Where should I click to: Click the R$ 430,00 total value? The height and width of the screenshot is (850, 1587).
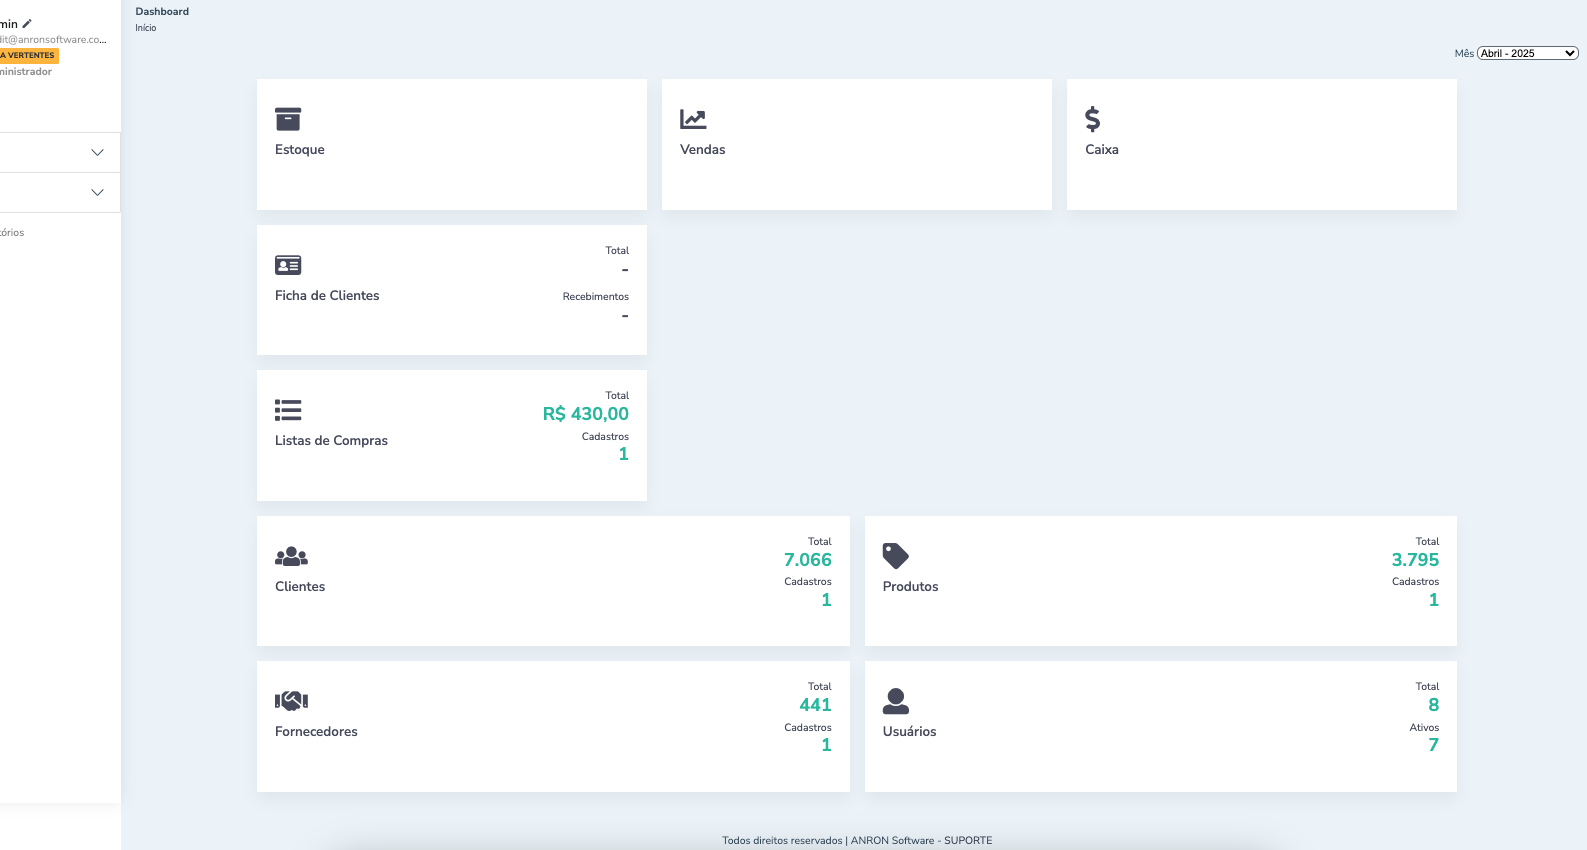click(x=585, y=414)
